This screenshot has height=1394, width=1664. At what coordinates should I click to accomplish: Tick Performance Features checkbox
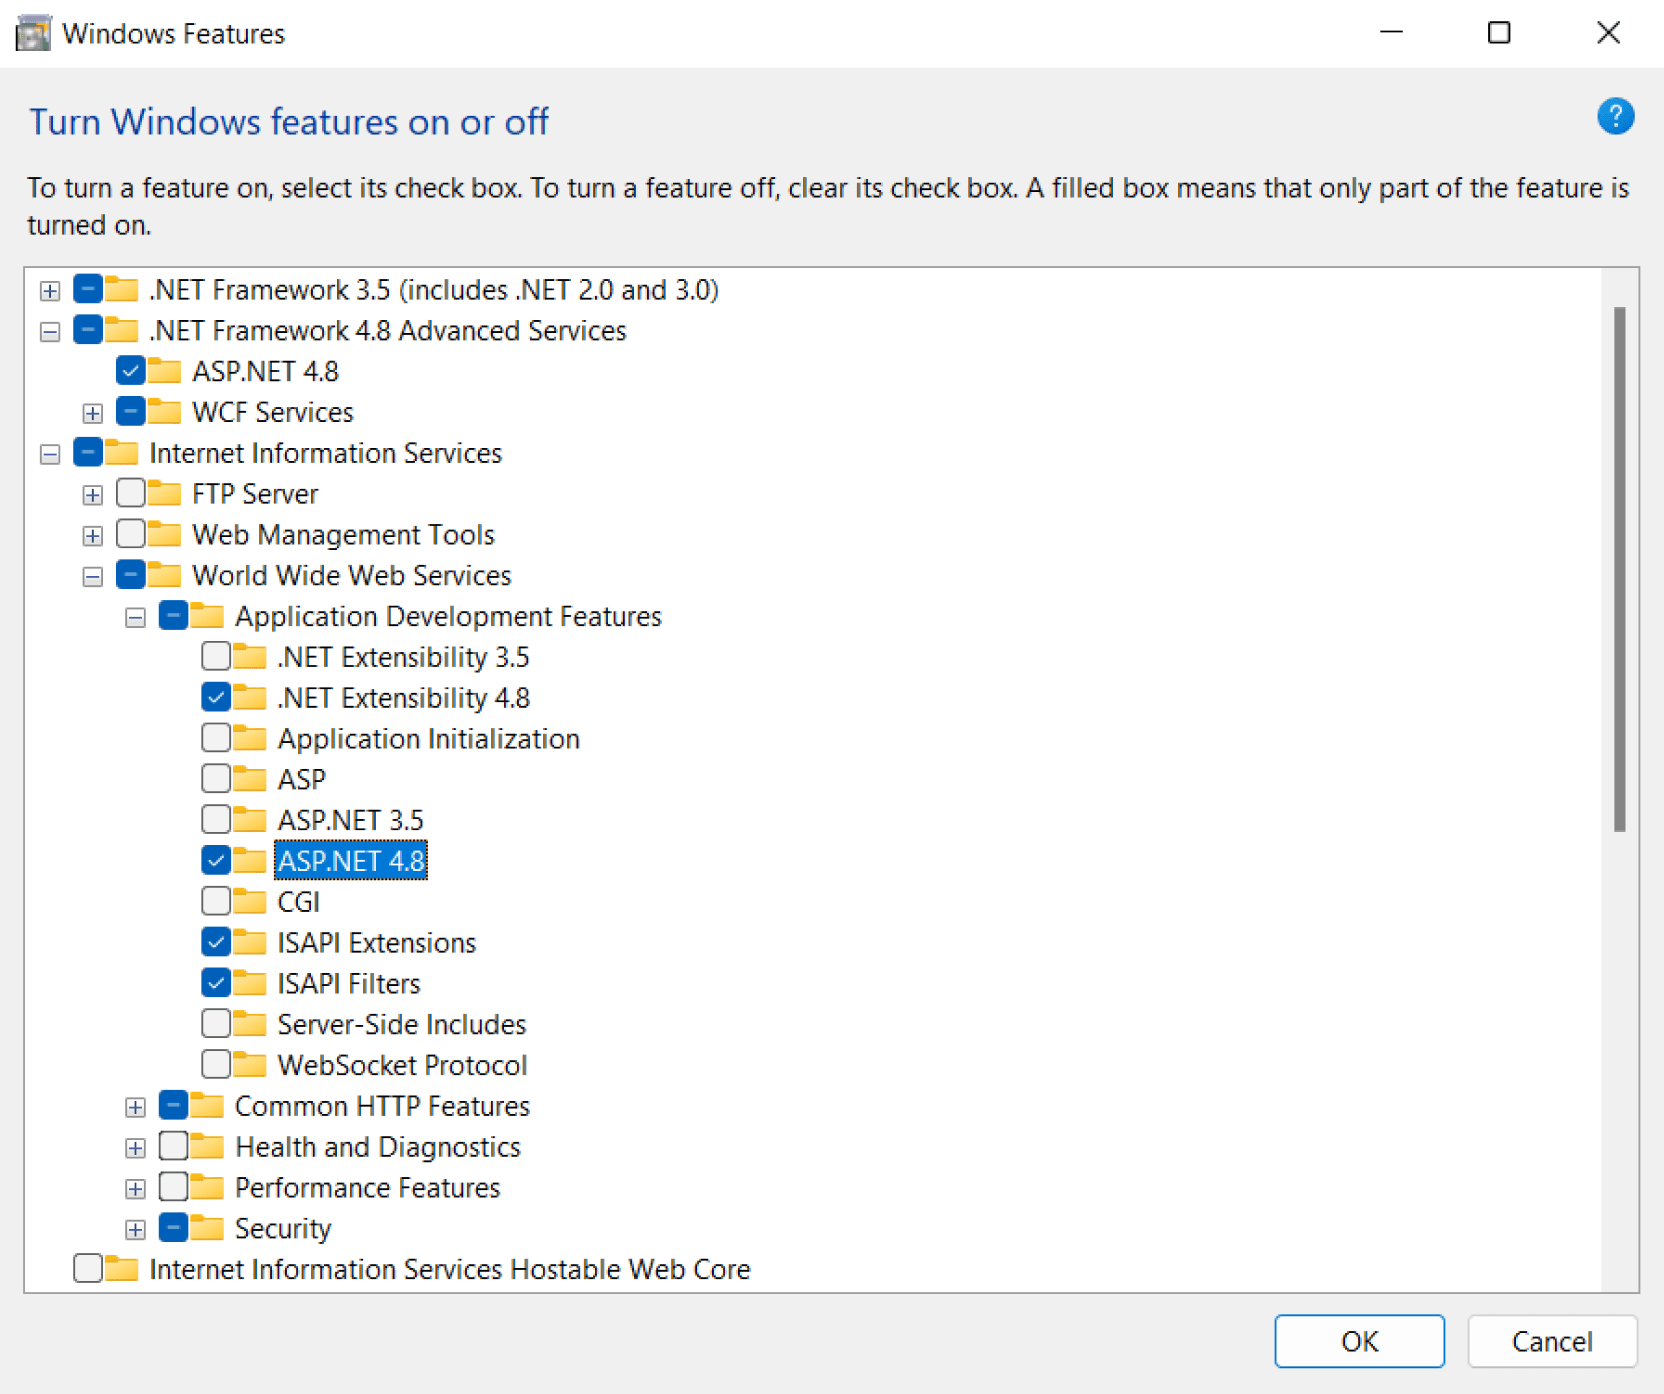click(173, 1187)
